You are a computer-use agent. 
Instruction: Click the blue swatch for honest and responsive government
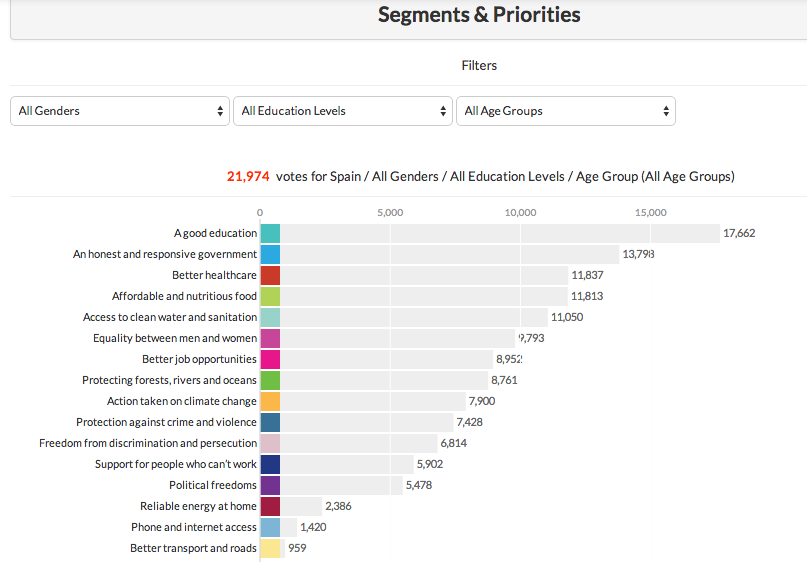(x=270, y=254)
